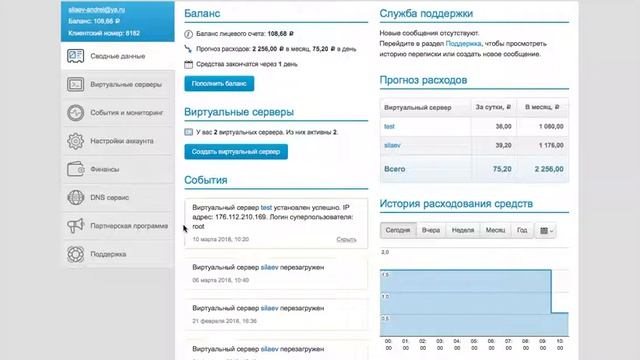Click the Пополнить баланс button

click(219, 84)
